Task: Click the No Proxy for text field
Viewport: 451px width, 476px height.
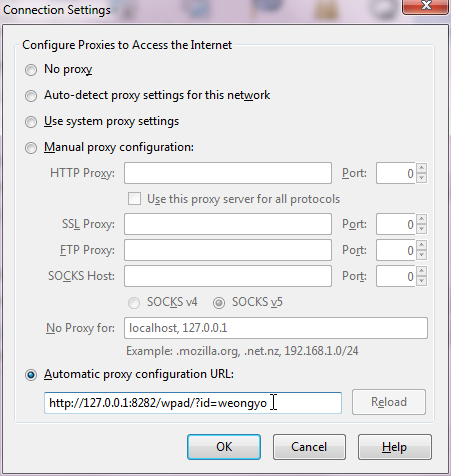Action: tap(276, 328)
